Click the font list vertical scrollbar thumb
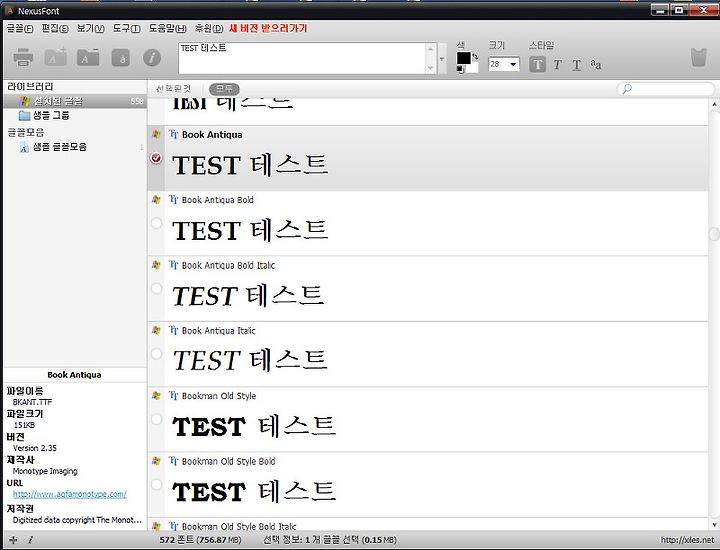The height and width of the screenshot is (550, 720). pos(714,234)
